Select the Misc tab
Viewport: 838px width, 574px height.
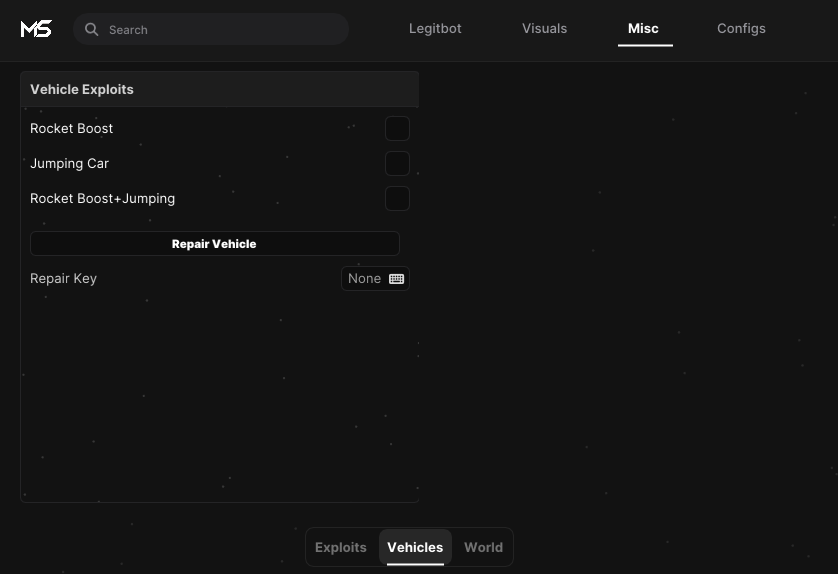pos(643,29)
